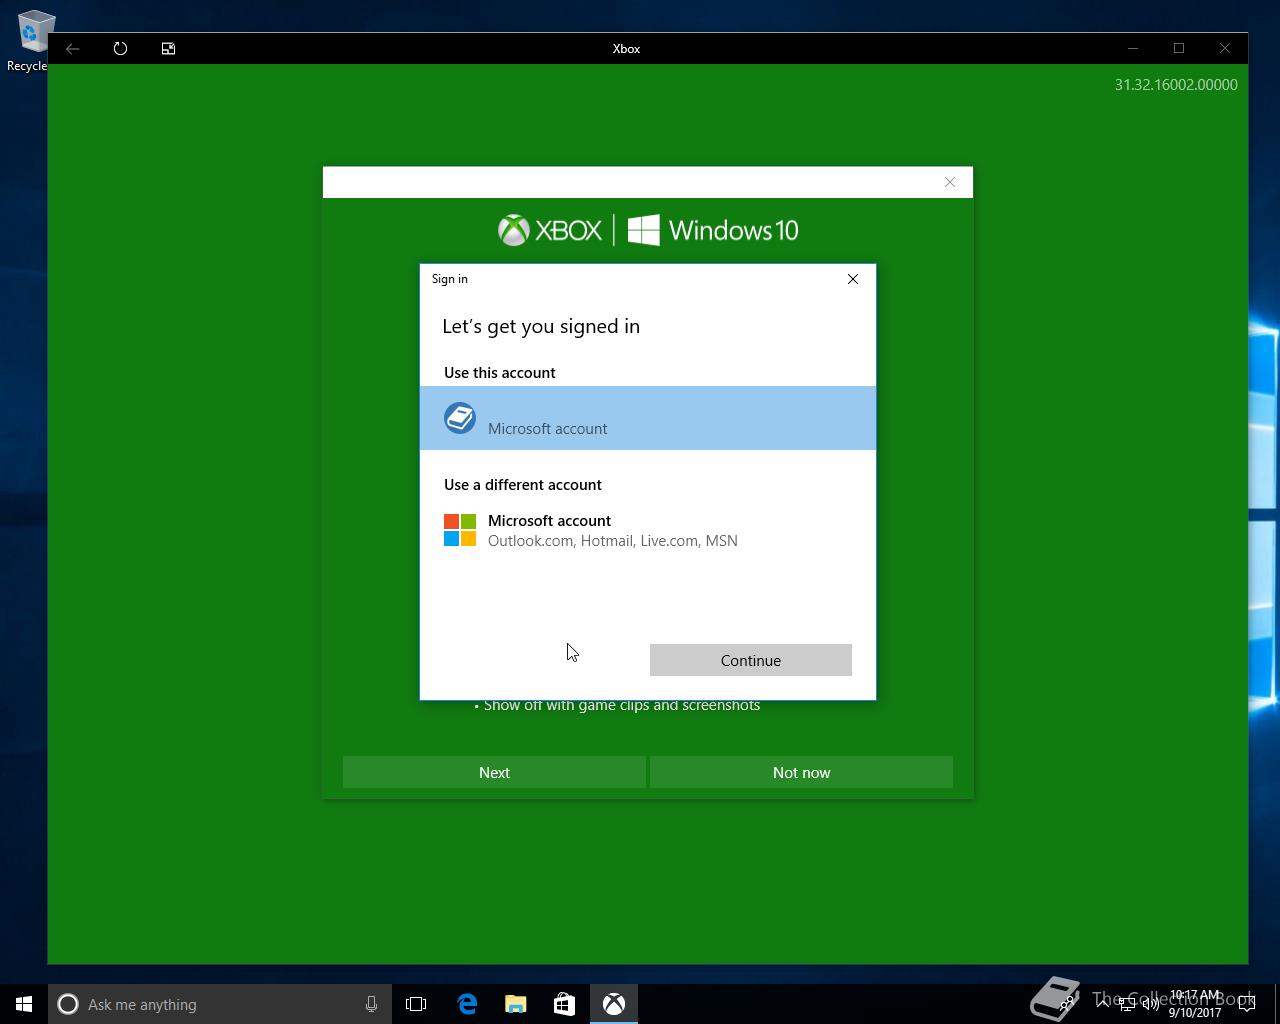
Task: Click the Xbox title bar compact view icon
Action: pyautogui.click(x=168, y=48)
